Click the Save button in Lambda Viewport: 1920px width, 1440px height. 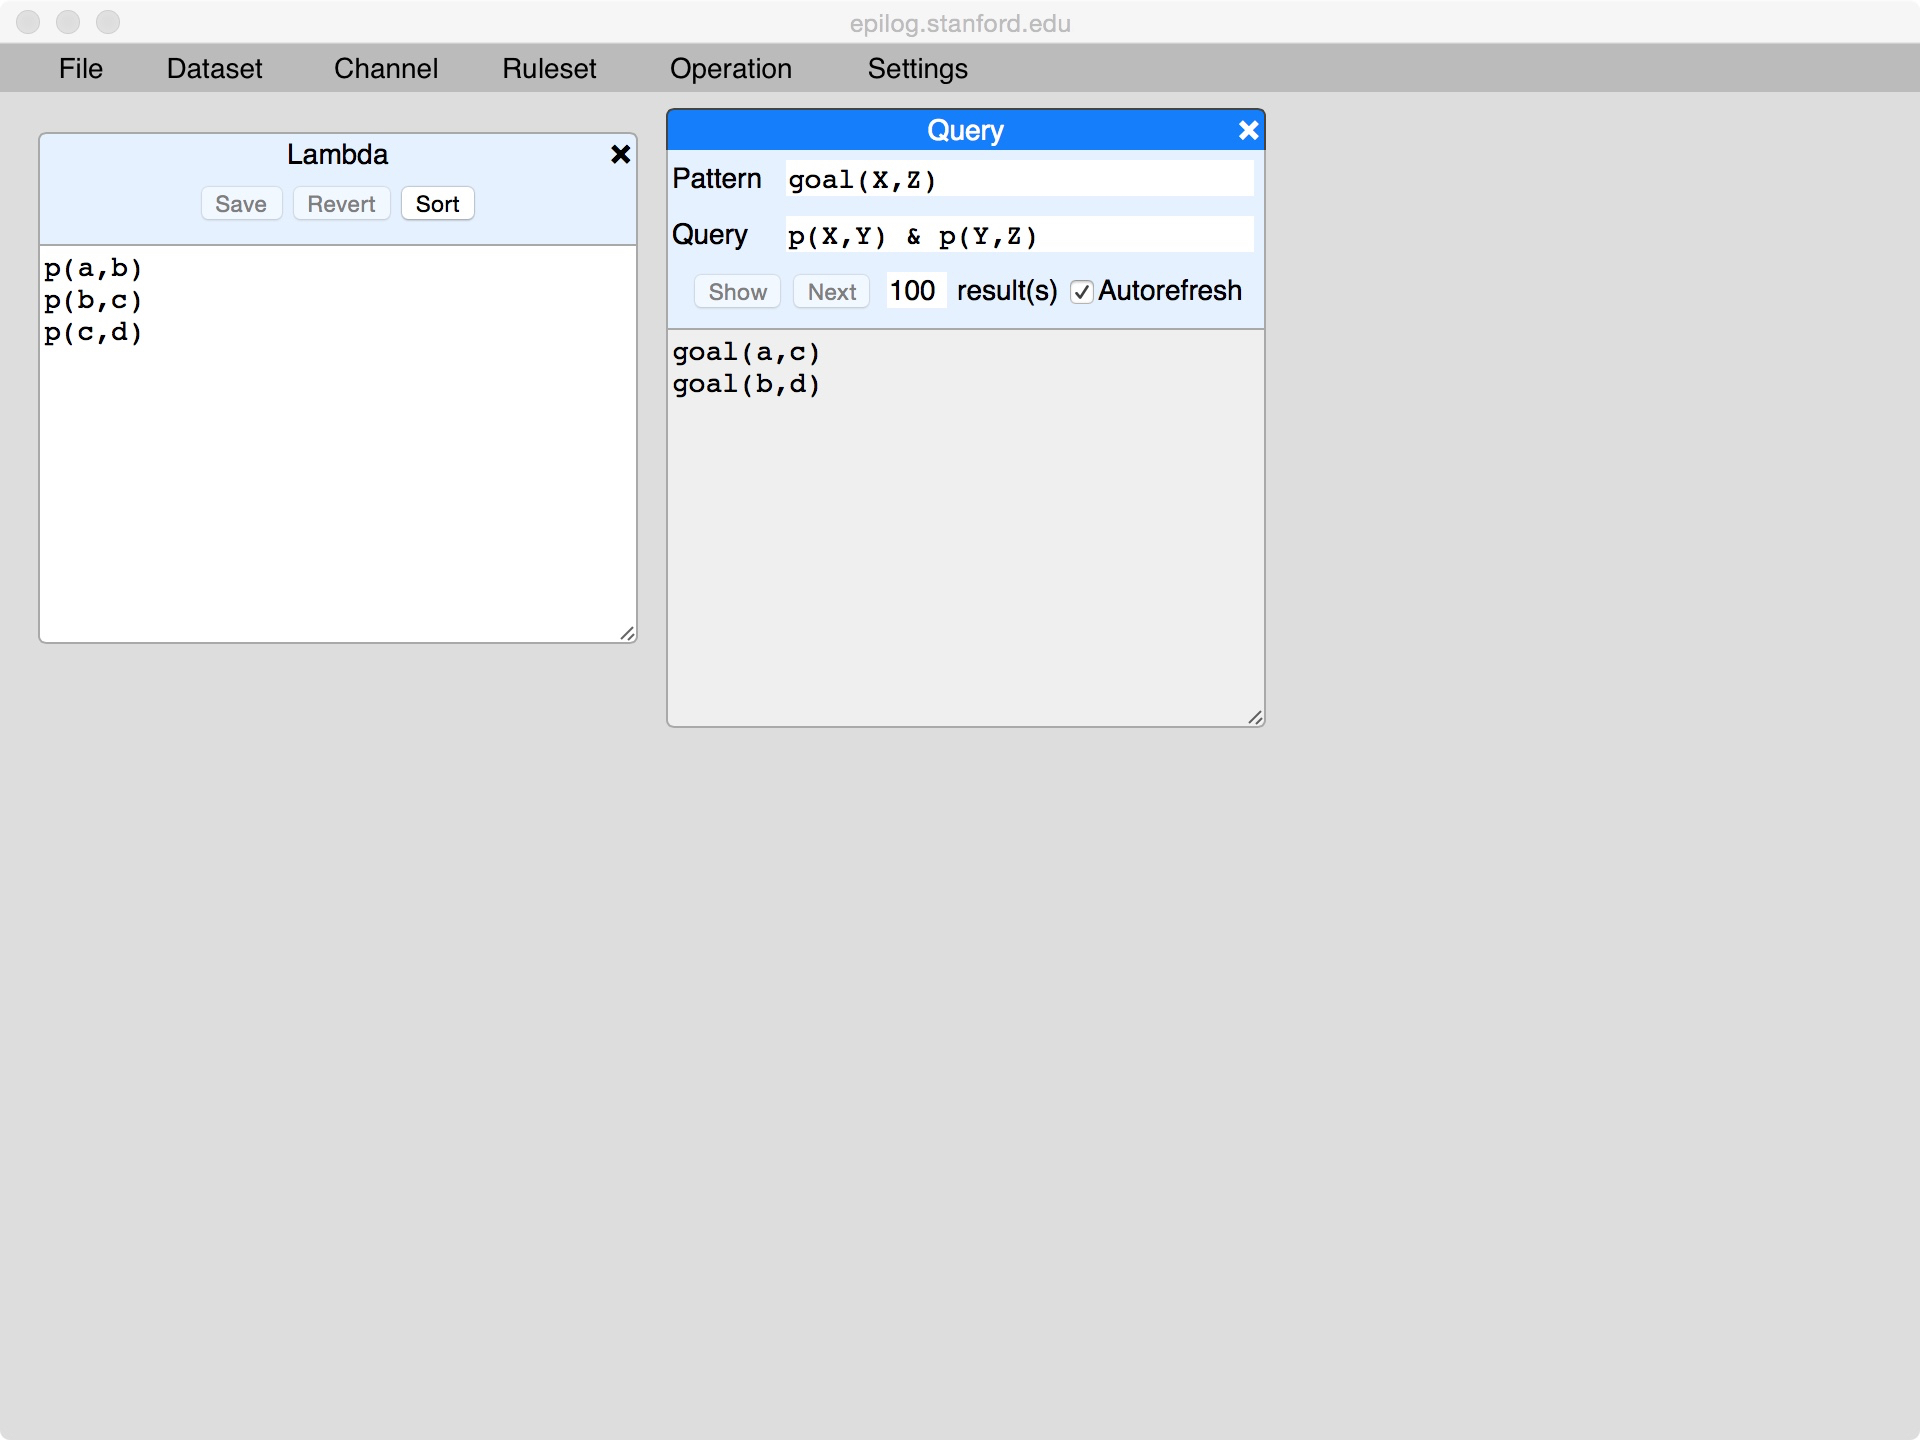241,204
